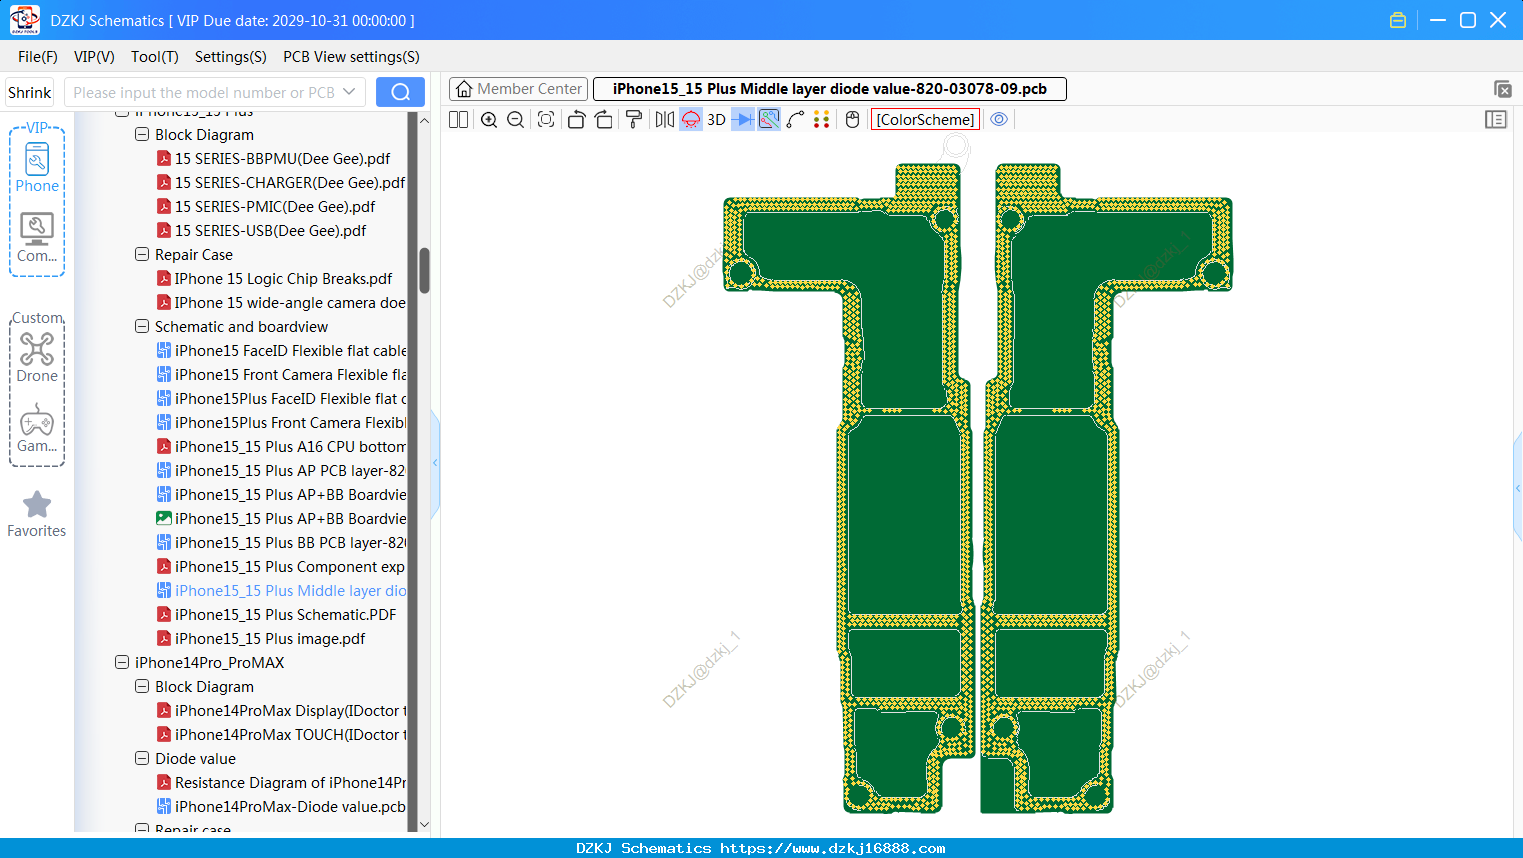Open the Favorites star
The image size is (1523, 858).
[37, 514]
